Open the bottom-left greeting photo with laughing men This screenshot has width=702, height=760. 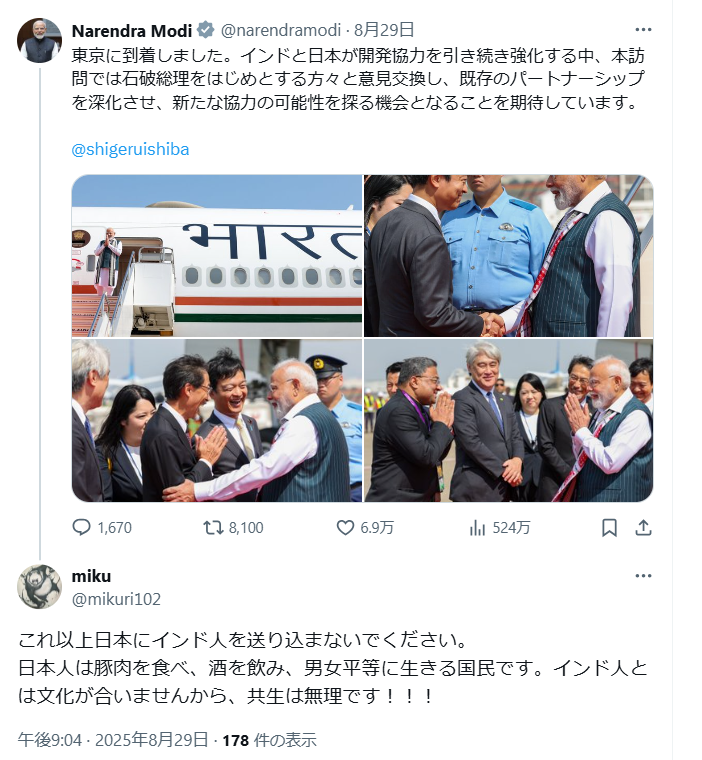pos(217,420)
